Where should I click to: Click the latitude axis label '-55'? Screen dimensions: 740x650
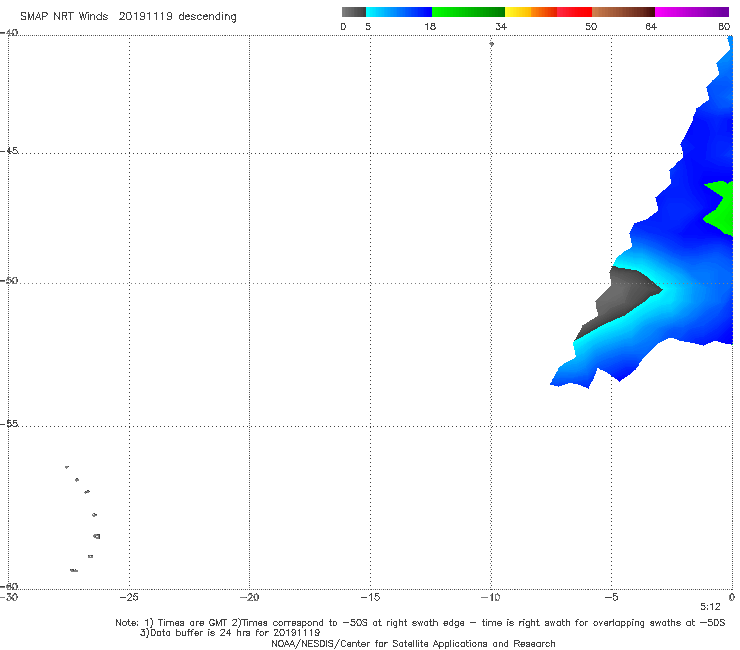(x=9, y=423)
